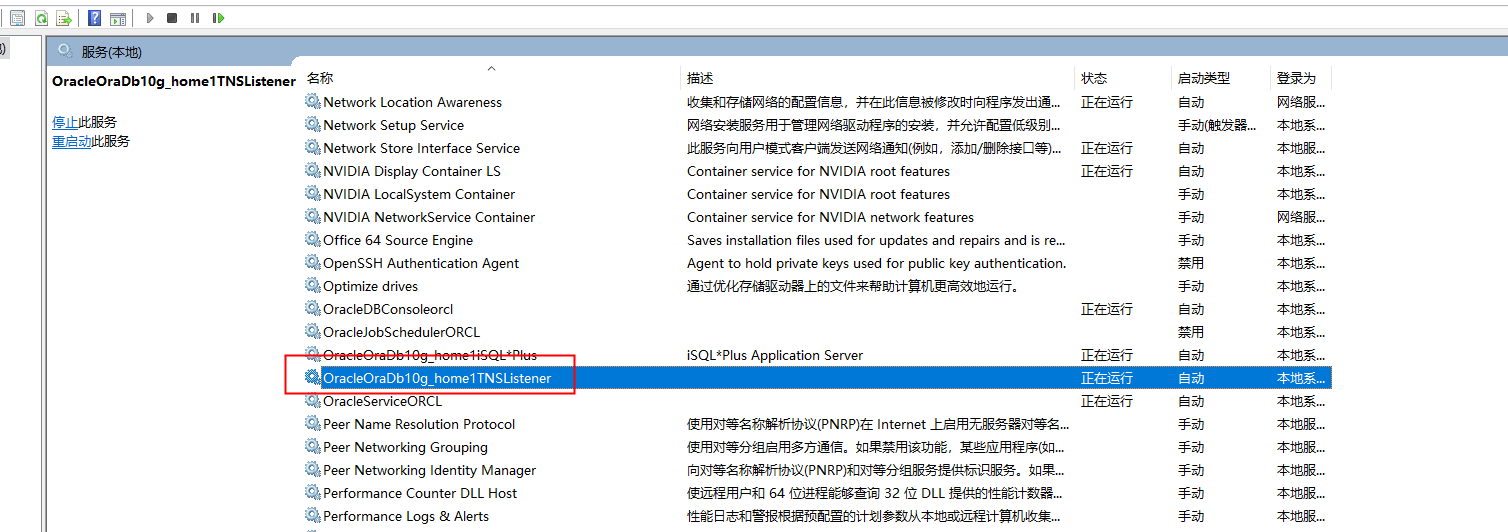Click the Stop Service square icon
The width and height of the screenshot is (1508, 532).
pos(172,18)
